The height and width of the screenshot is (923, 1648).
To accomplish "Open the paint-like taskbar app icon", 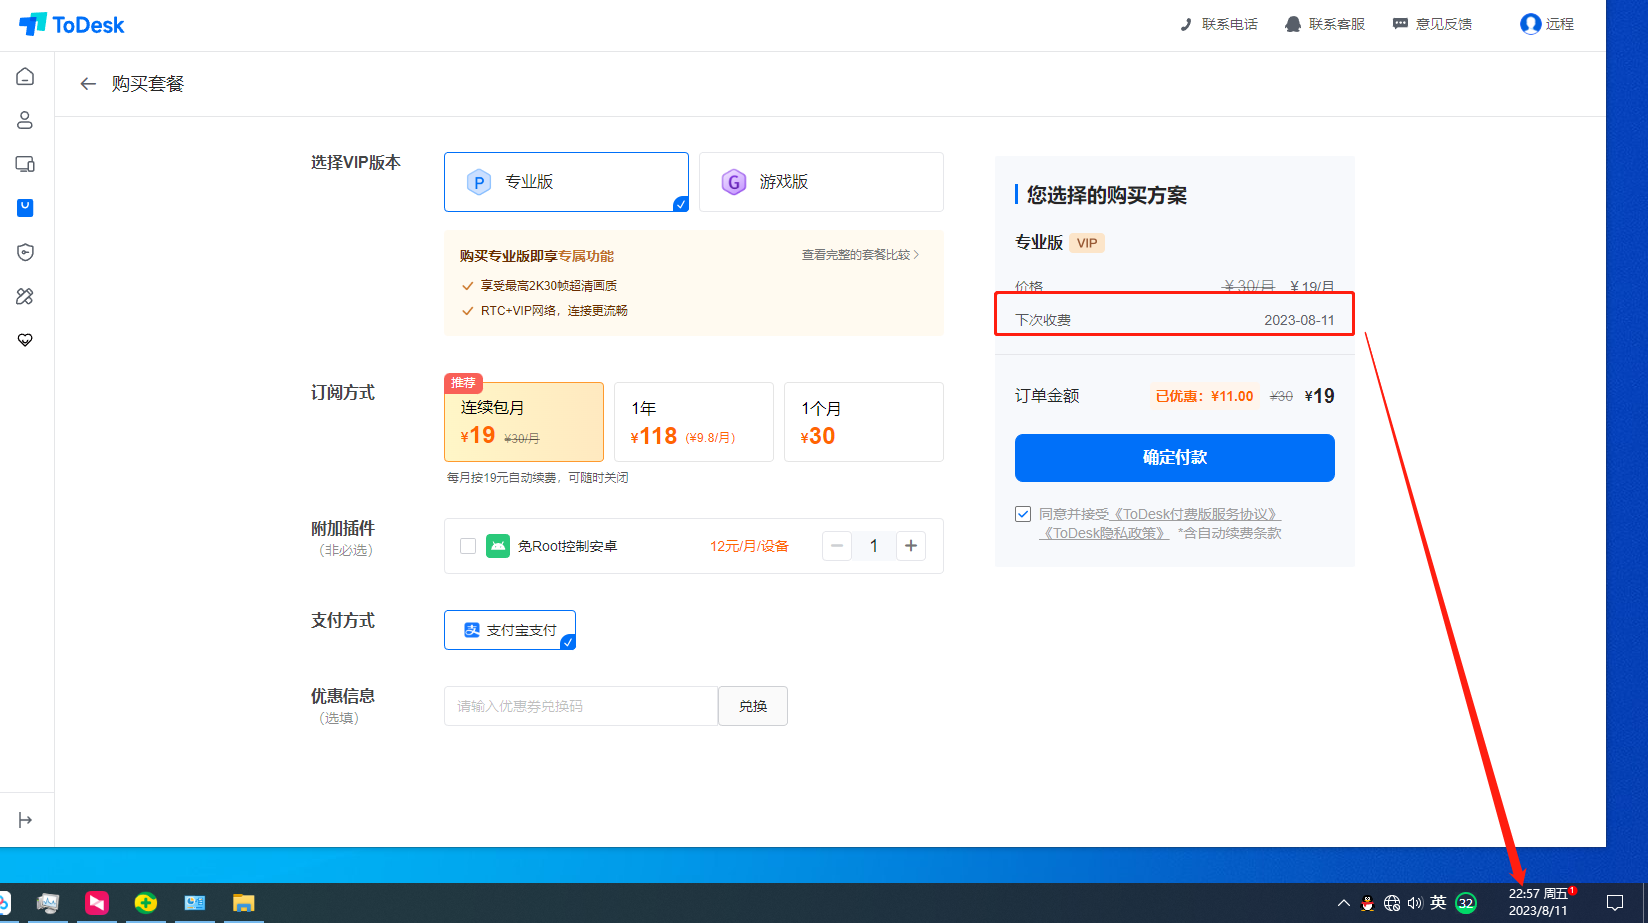I will pos(48,903).
